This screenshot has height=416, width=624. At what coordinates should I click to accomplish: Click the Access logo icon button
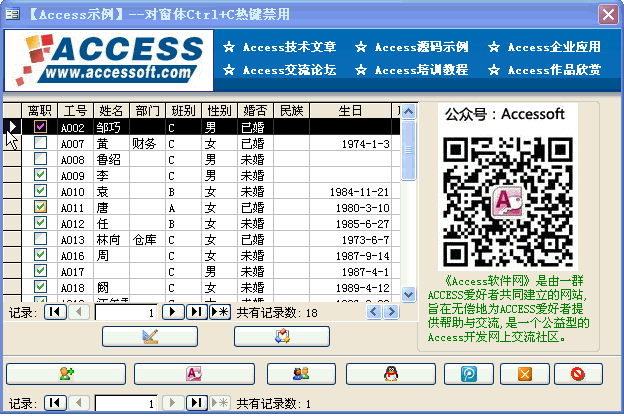tap(194, 374)
